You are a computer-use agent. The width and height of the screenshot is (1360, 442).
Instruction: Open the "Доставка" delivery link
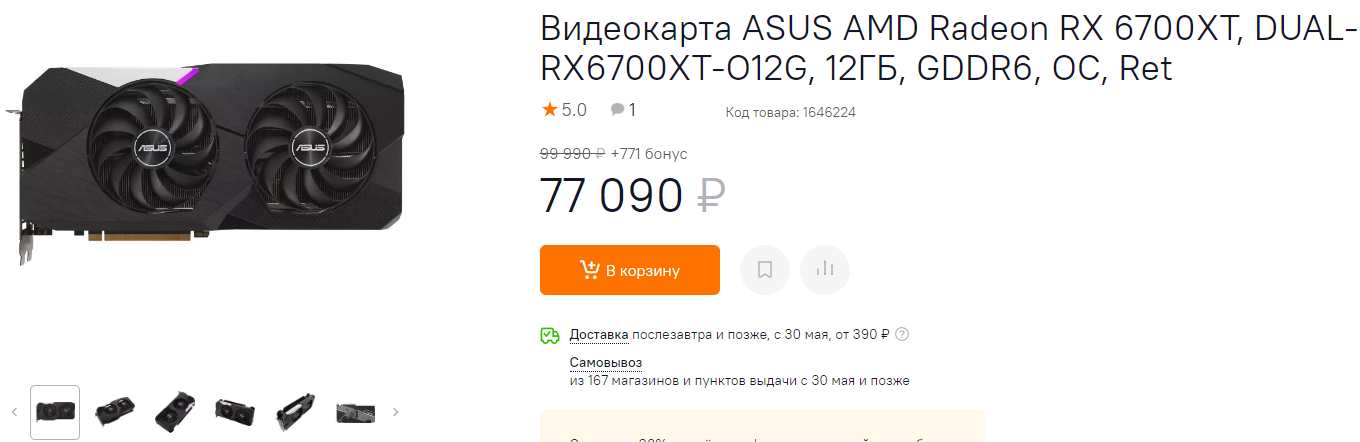599,335
